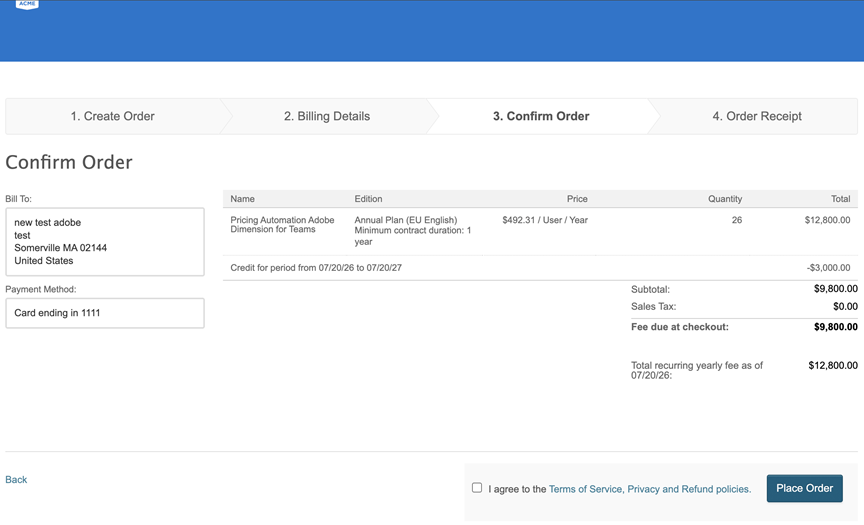Click the Price column header
The height and width of the screenshot is (525, 864).
(x=577, y=199)
